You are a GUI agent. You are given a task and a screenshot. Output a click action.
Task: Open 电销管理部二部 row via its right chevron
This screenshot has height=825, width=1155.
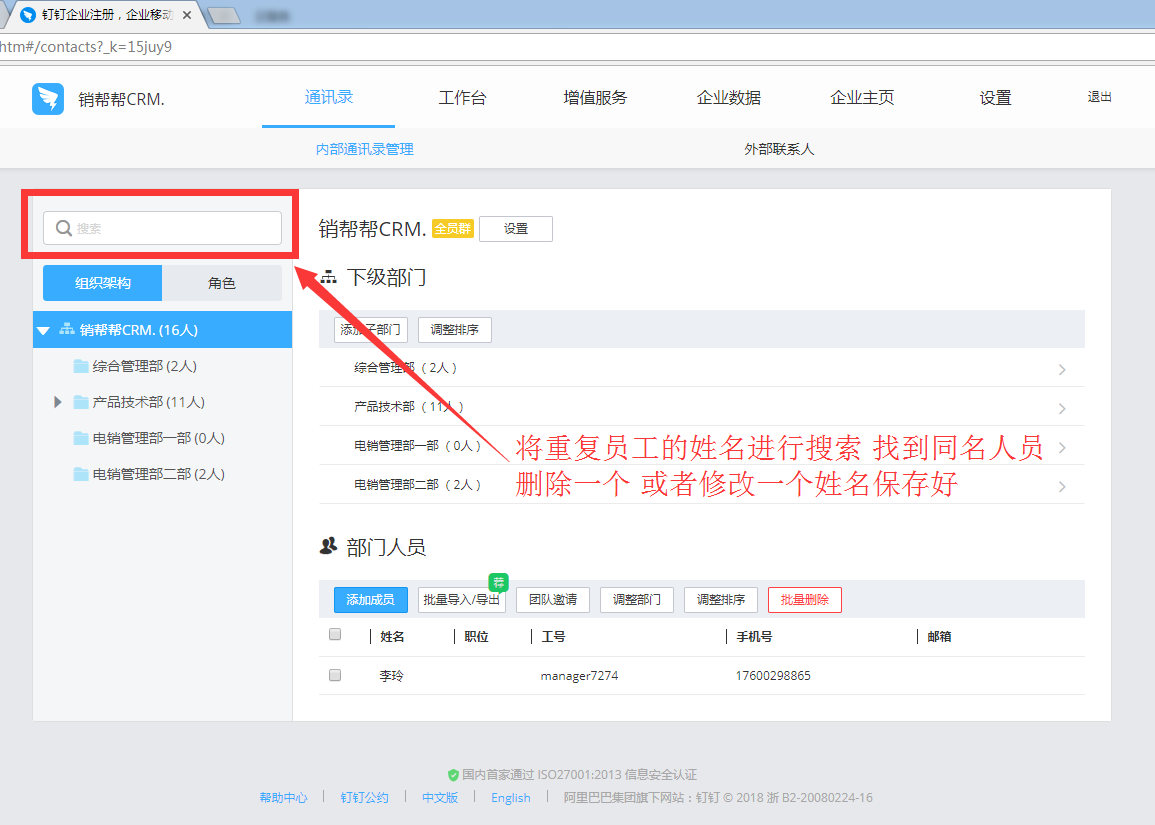click(1061, 487)
